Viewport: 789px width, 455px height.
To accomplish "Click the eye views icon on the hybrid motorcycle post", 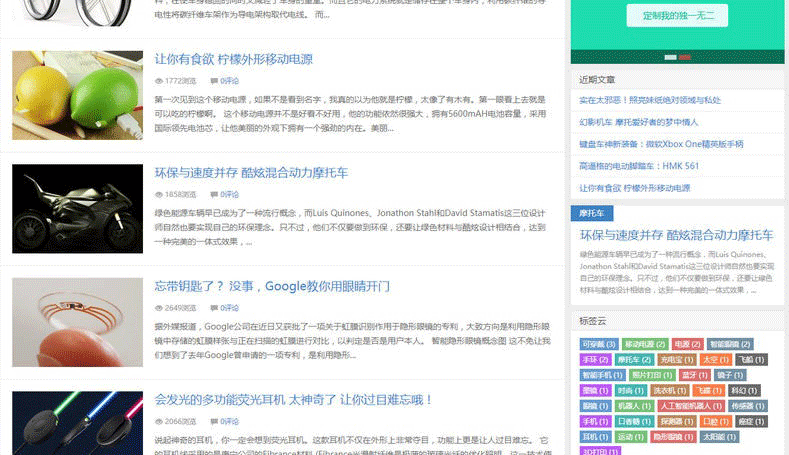I will [x=159, y=194].
